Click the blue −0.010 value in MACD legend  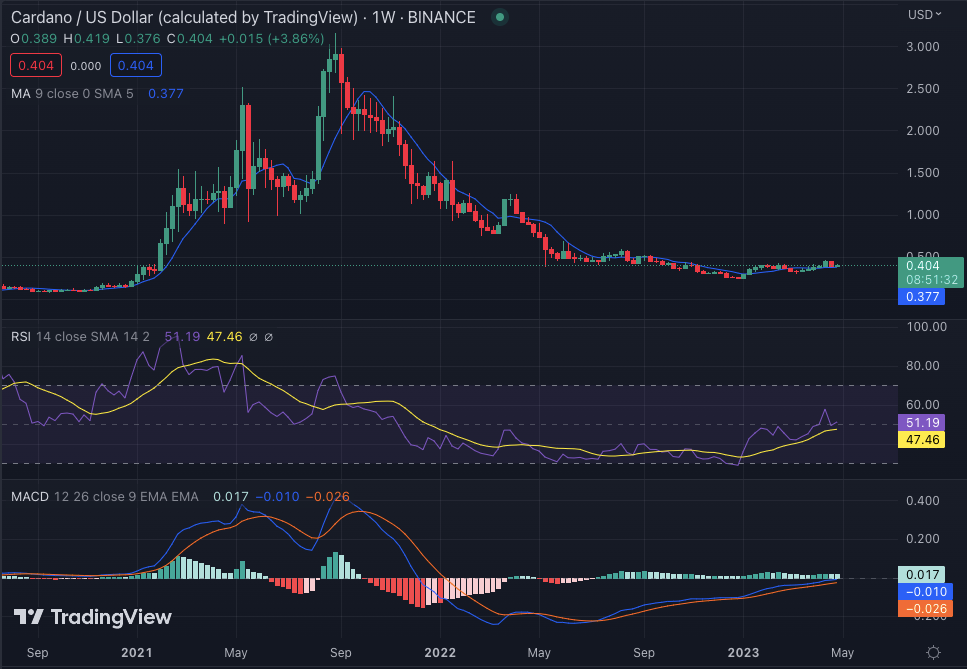pyautogui.click(x=277, y=496)
